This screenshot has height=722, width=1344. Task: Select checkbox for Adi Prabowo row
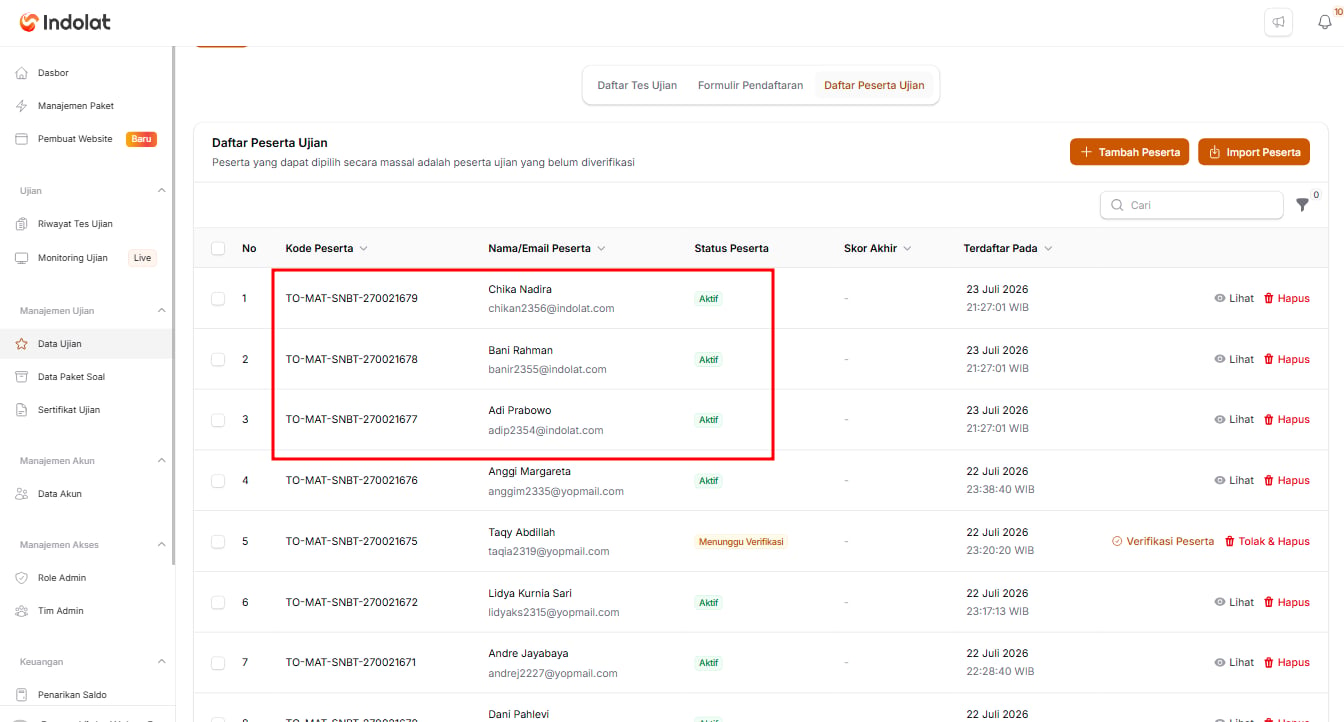[x=218, y=420]
